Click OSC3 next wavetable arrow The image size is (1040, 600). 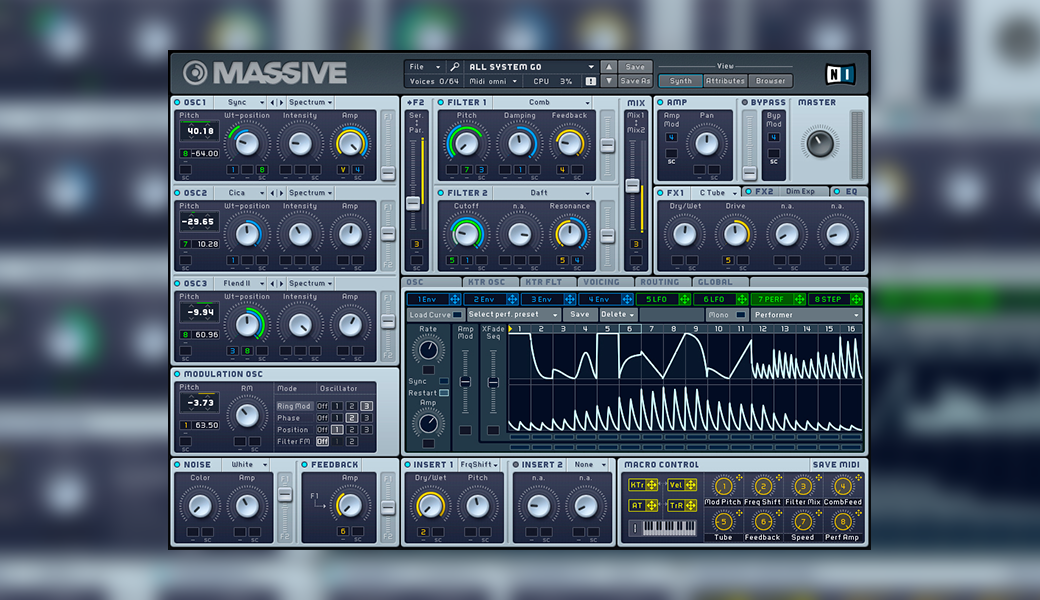click(281, 284)
